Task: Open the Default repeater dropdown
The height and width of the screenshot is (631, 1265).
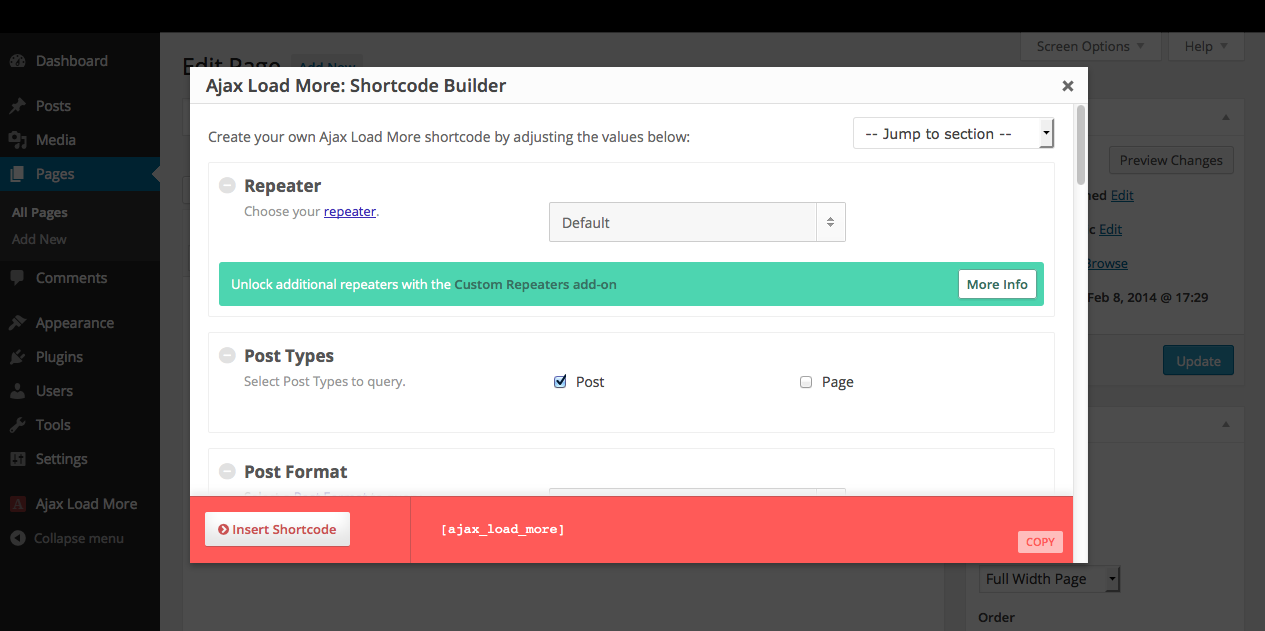Action: pyautogui.click(x=697, y=223)
